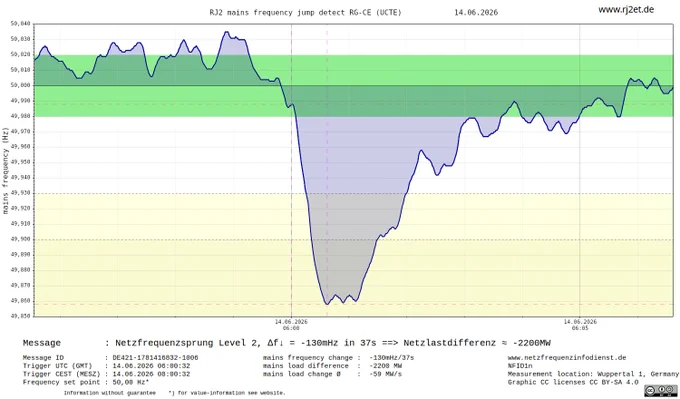Click the 'mains load difference' label
This screenshot has height=399, width=680.
coord(305,366)
